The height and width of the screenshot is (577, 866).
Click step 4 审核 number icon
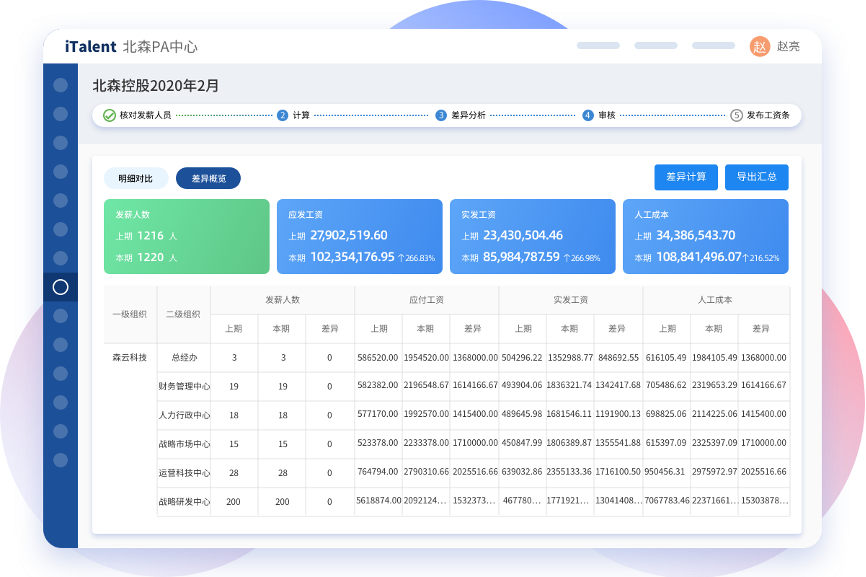click(x=588, y=115)
